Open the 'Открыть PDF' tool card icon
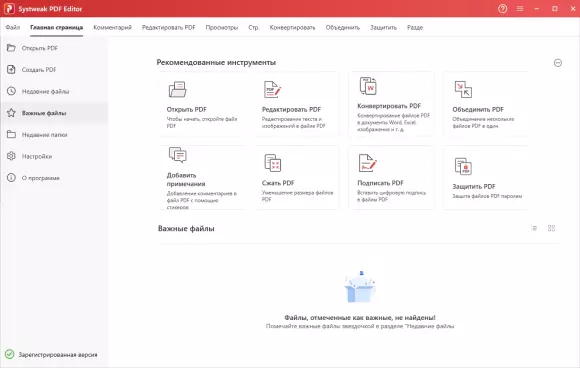The image size is (580, 368). pyautogui.click(x=178, y=90)
